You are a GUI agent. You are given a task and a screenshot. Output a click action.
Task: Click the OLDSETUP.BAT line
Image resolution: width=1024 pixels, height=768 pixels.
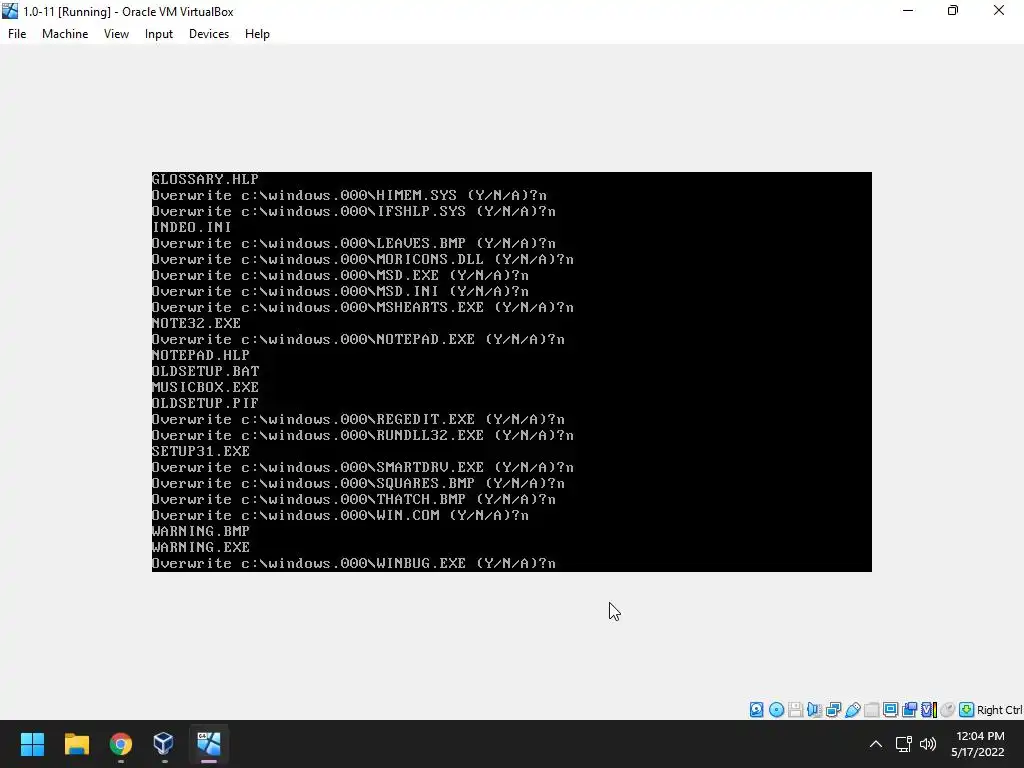pos(205,371)
